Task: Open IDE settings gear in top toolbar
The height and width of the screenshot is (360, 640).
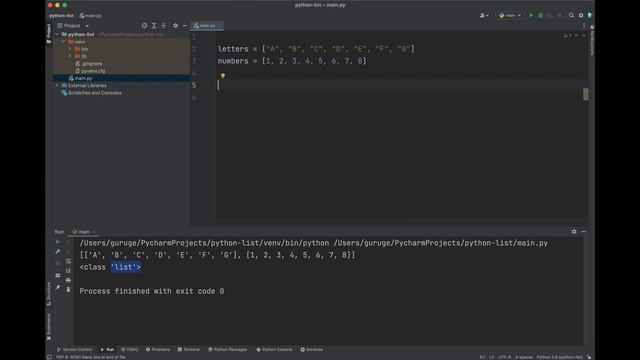Action: (x=581, y=16)
